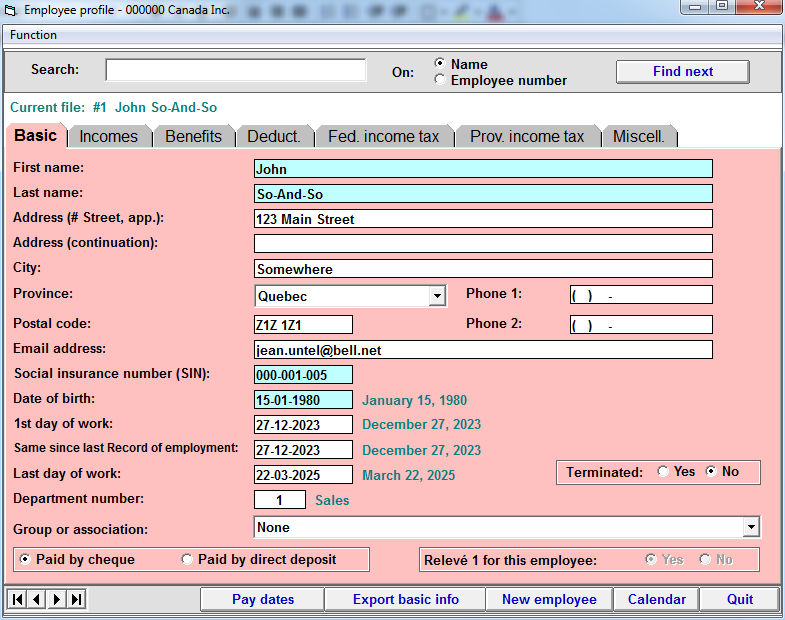Open the Function menu
This screenshot has height=620, width=785.
[x=33, y=35]
